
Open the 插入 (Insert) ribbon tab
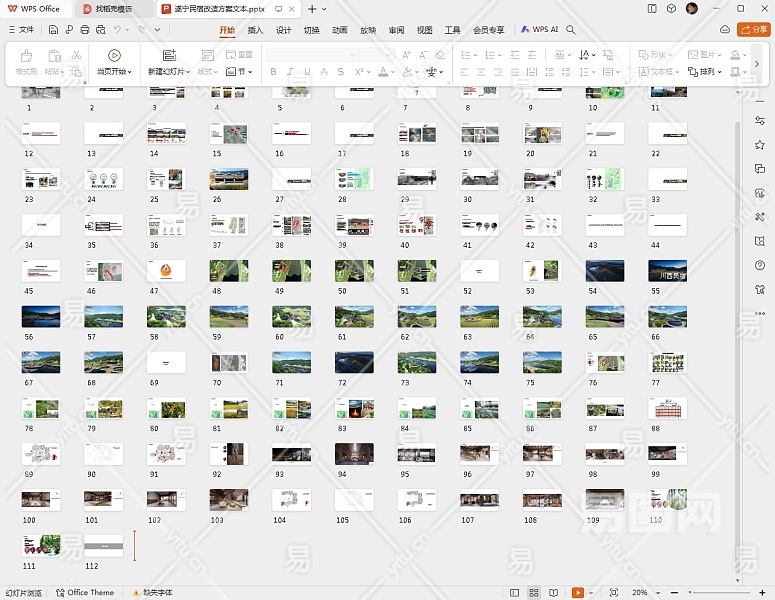pyautogui.click(x=255, y=30)
